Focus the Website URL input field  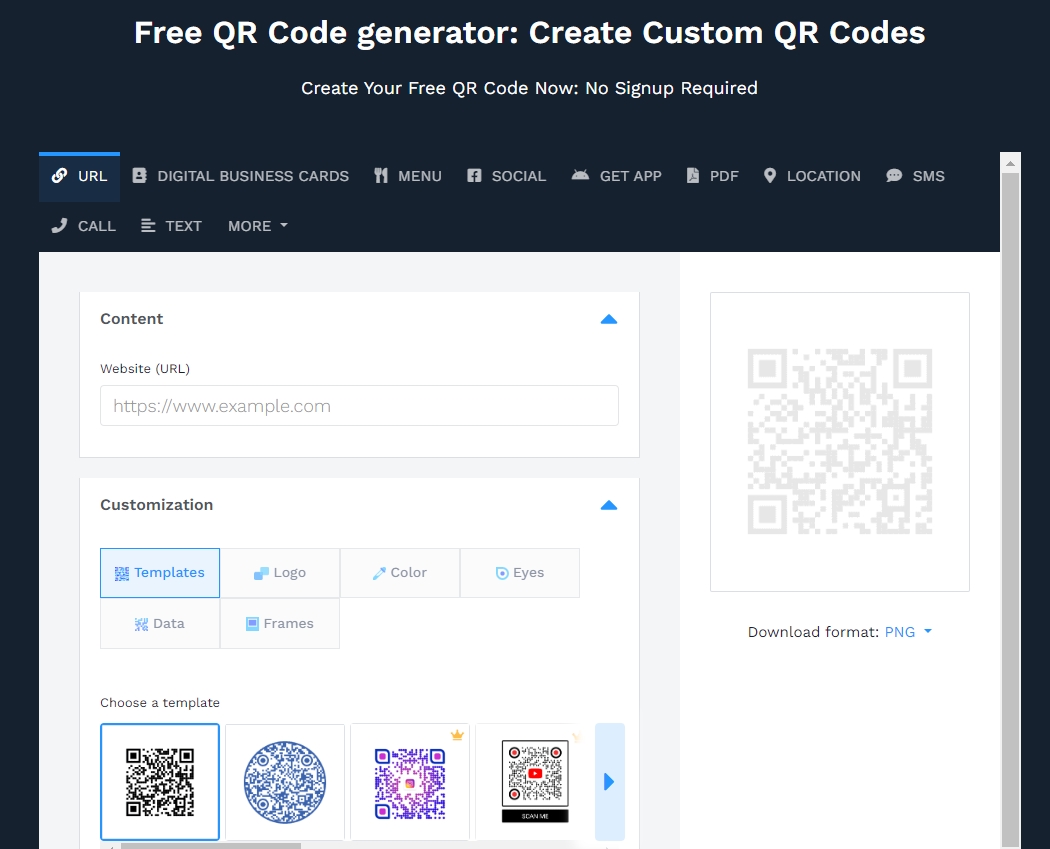click(359, 405)
